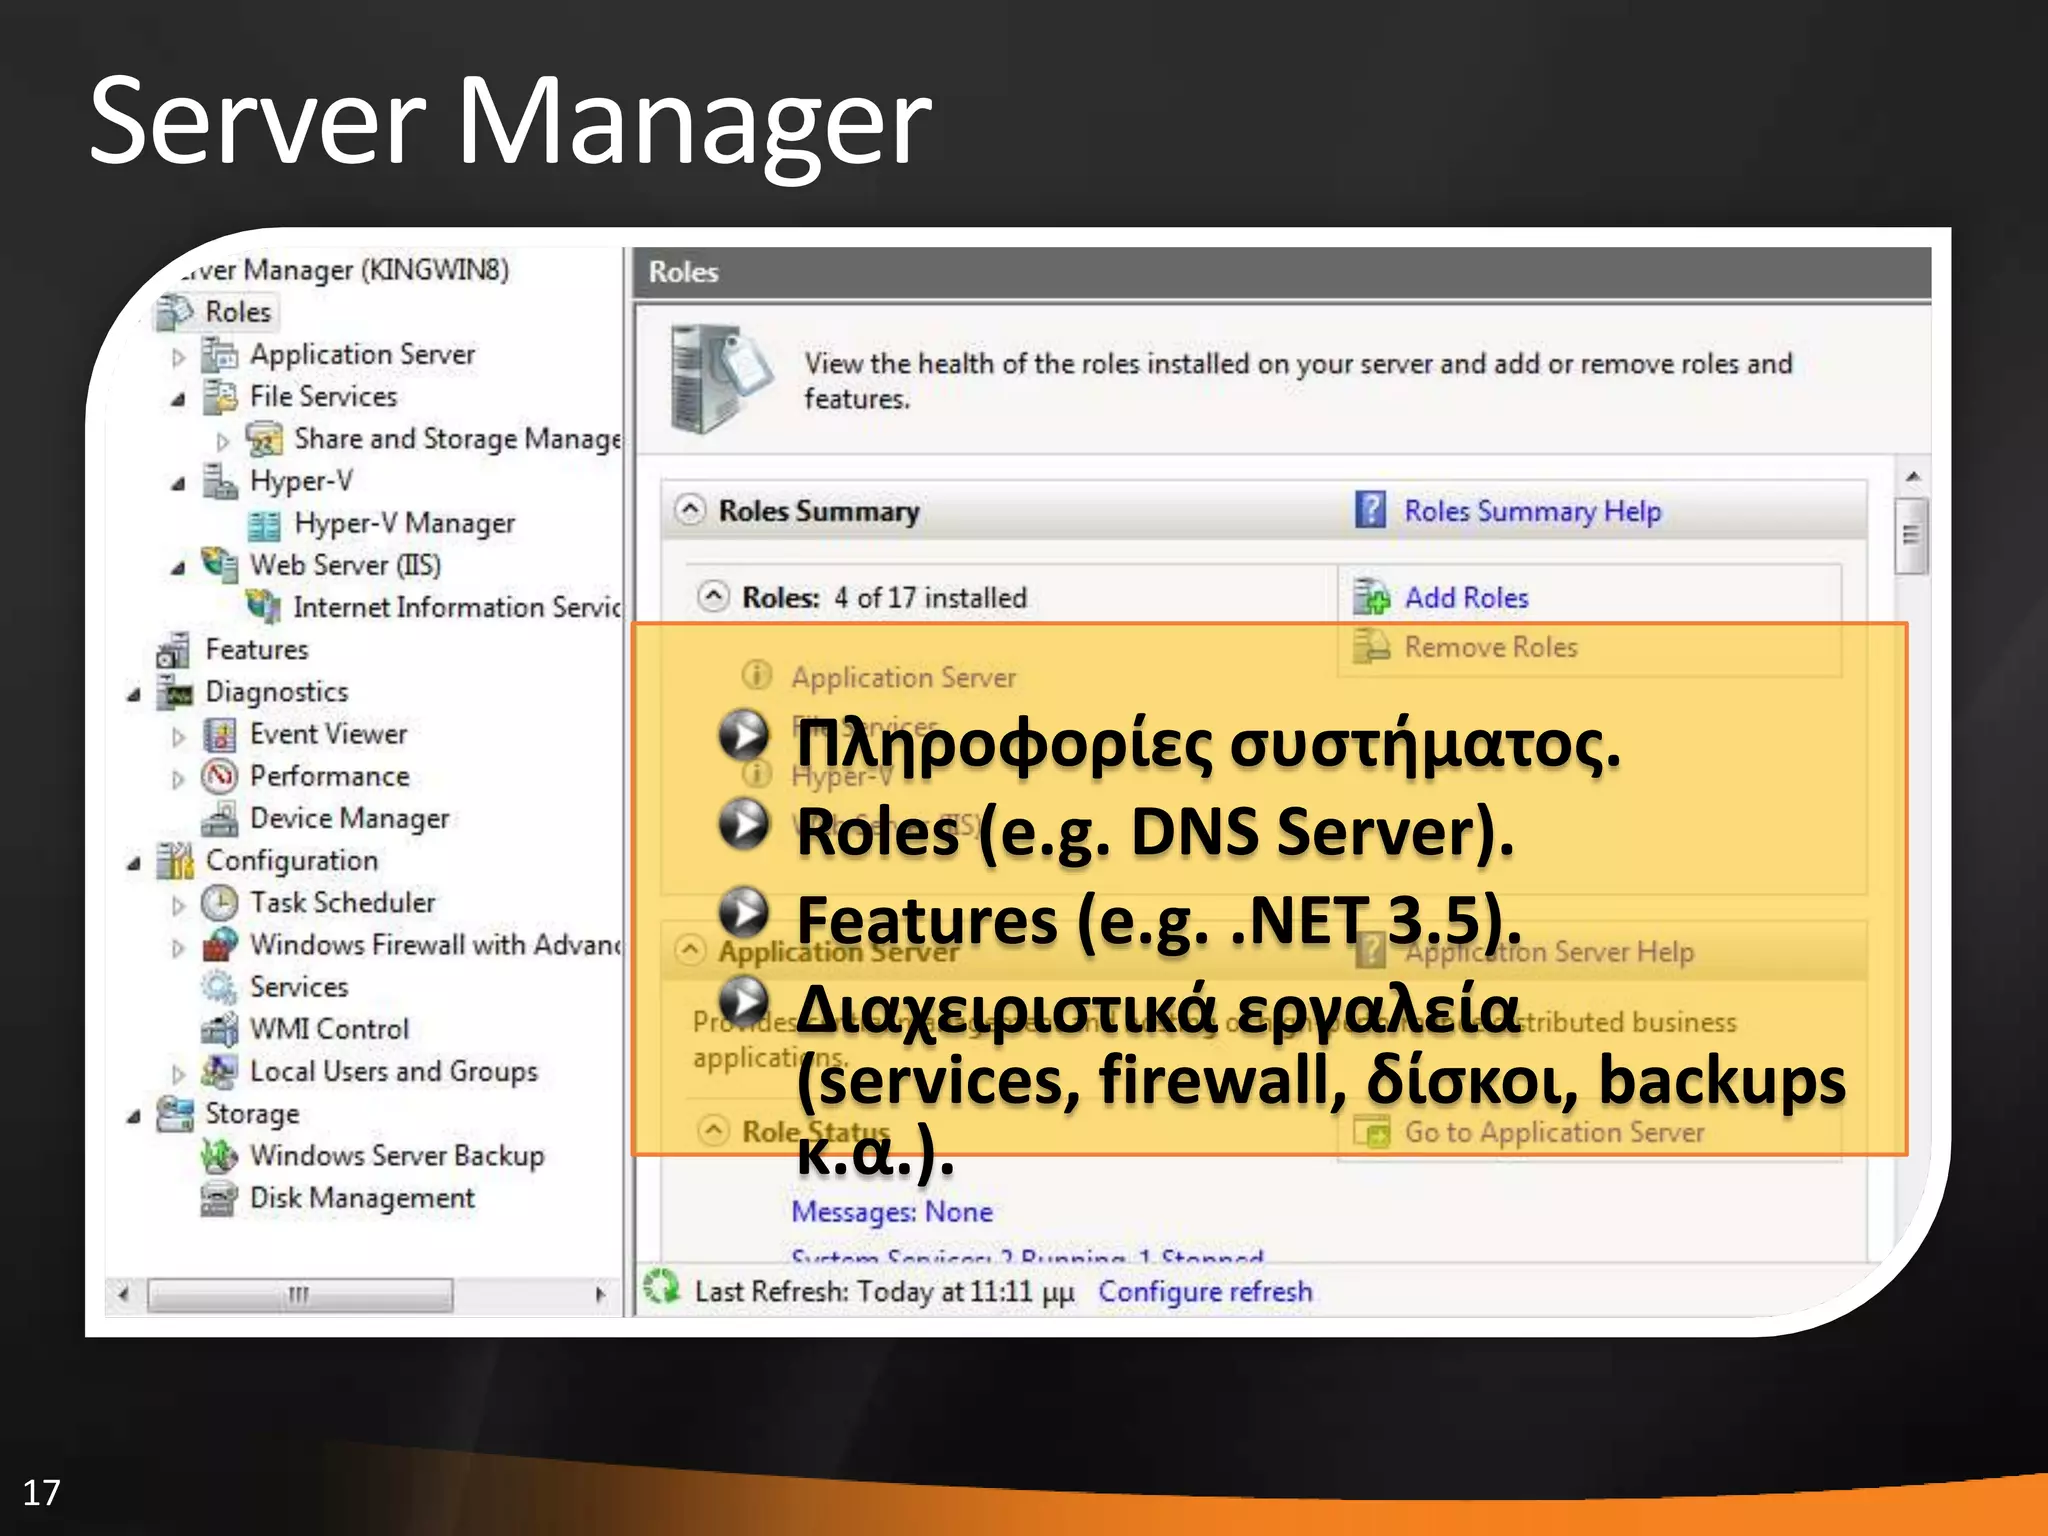Click the Roles Summary Help question icon
Viewport: 2048px width, 1536px height.
pos(1371,510)
